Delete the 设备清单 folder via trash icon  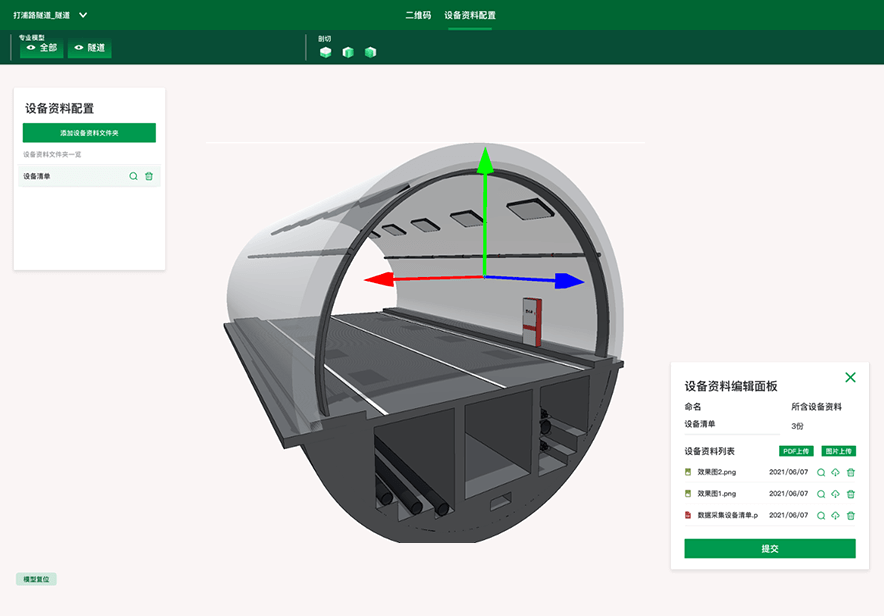tap(149, 176)
